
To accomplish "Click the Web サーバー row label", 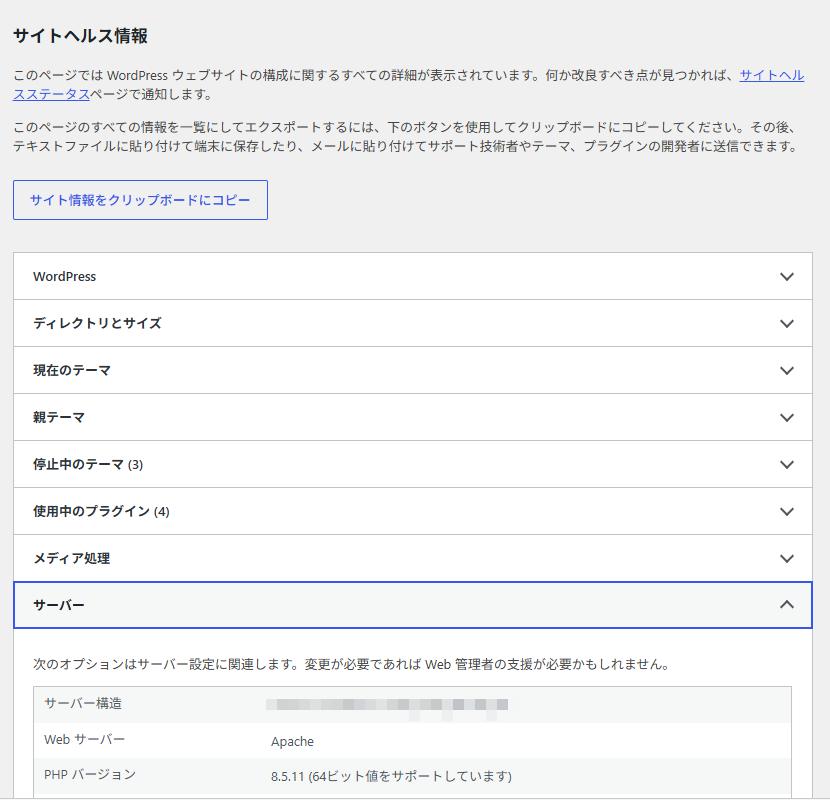I will click(x=85, y=740).
